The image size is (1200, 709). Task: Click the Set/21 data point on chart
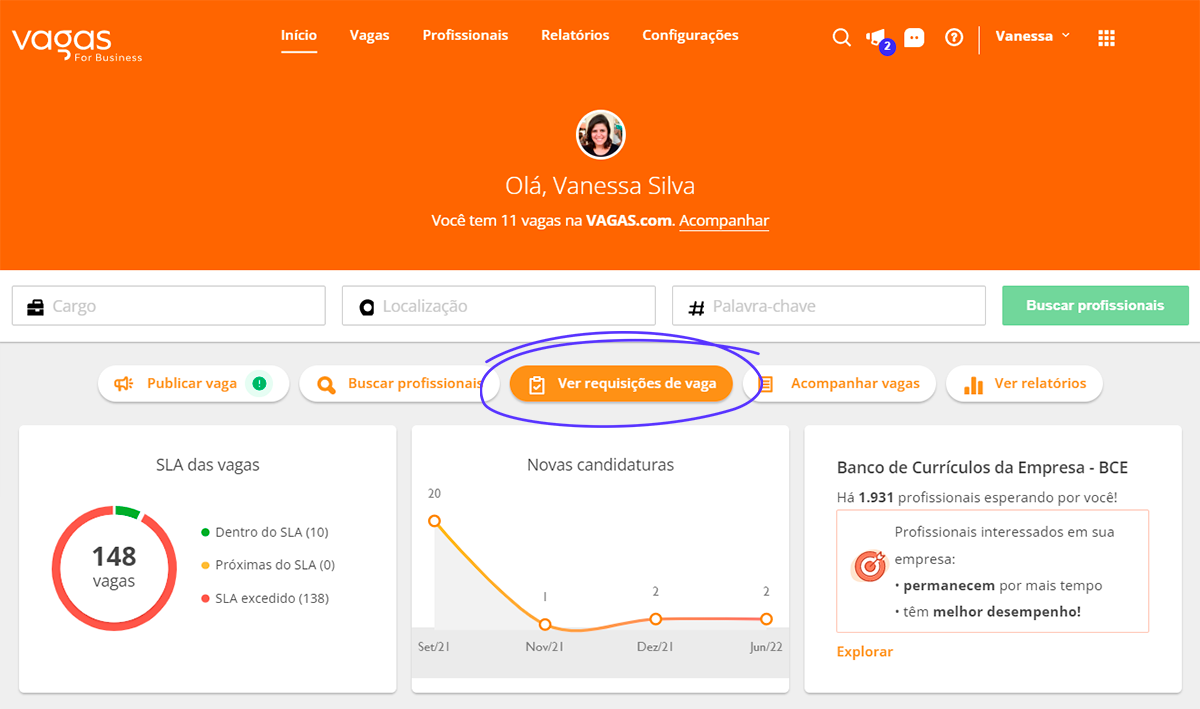click(x=434, y=521)
